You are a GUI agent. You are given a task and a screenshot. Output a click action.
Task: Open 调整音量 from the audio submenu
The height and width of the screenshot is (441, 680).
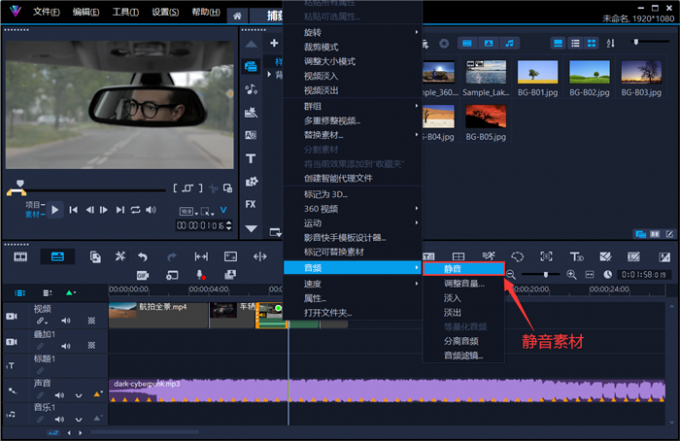(464, 284)
